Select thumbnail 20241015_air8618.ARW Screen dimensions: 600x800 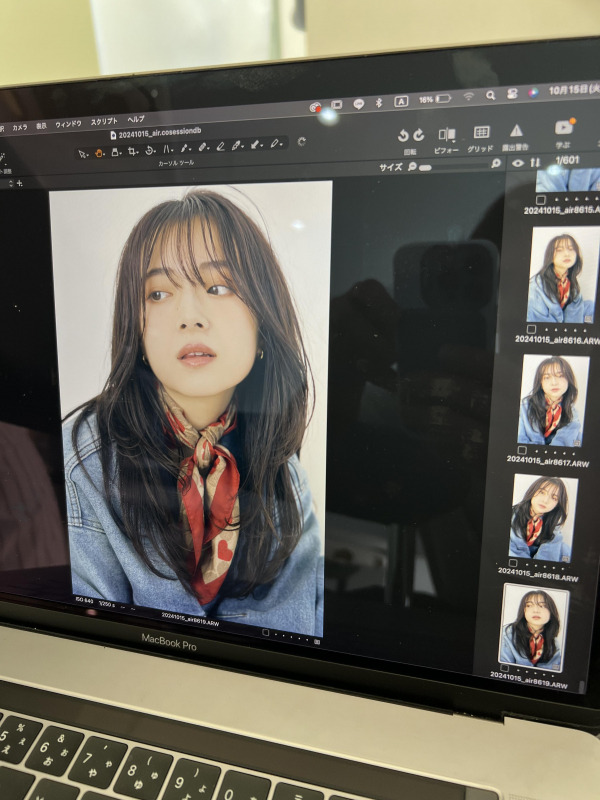coord(543,518)
